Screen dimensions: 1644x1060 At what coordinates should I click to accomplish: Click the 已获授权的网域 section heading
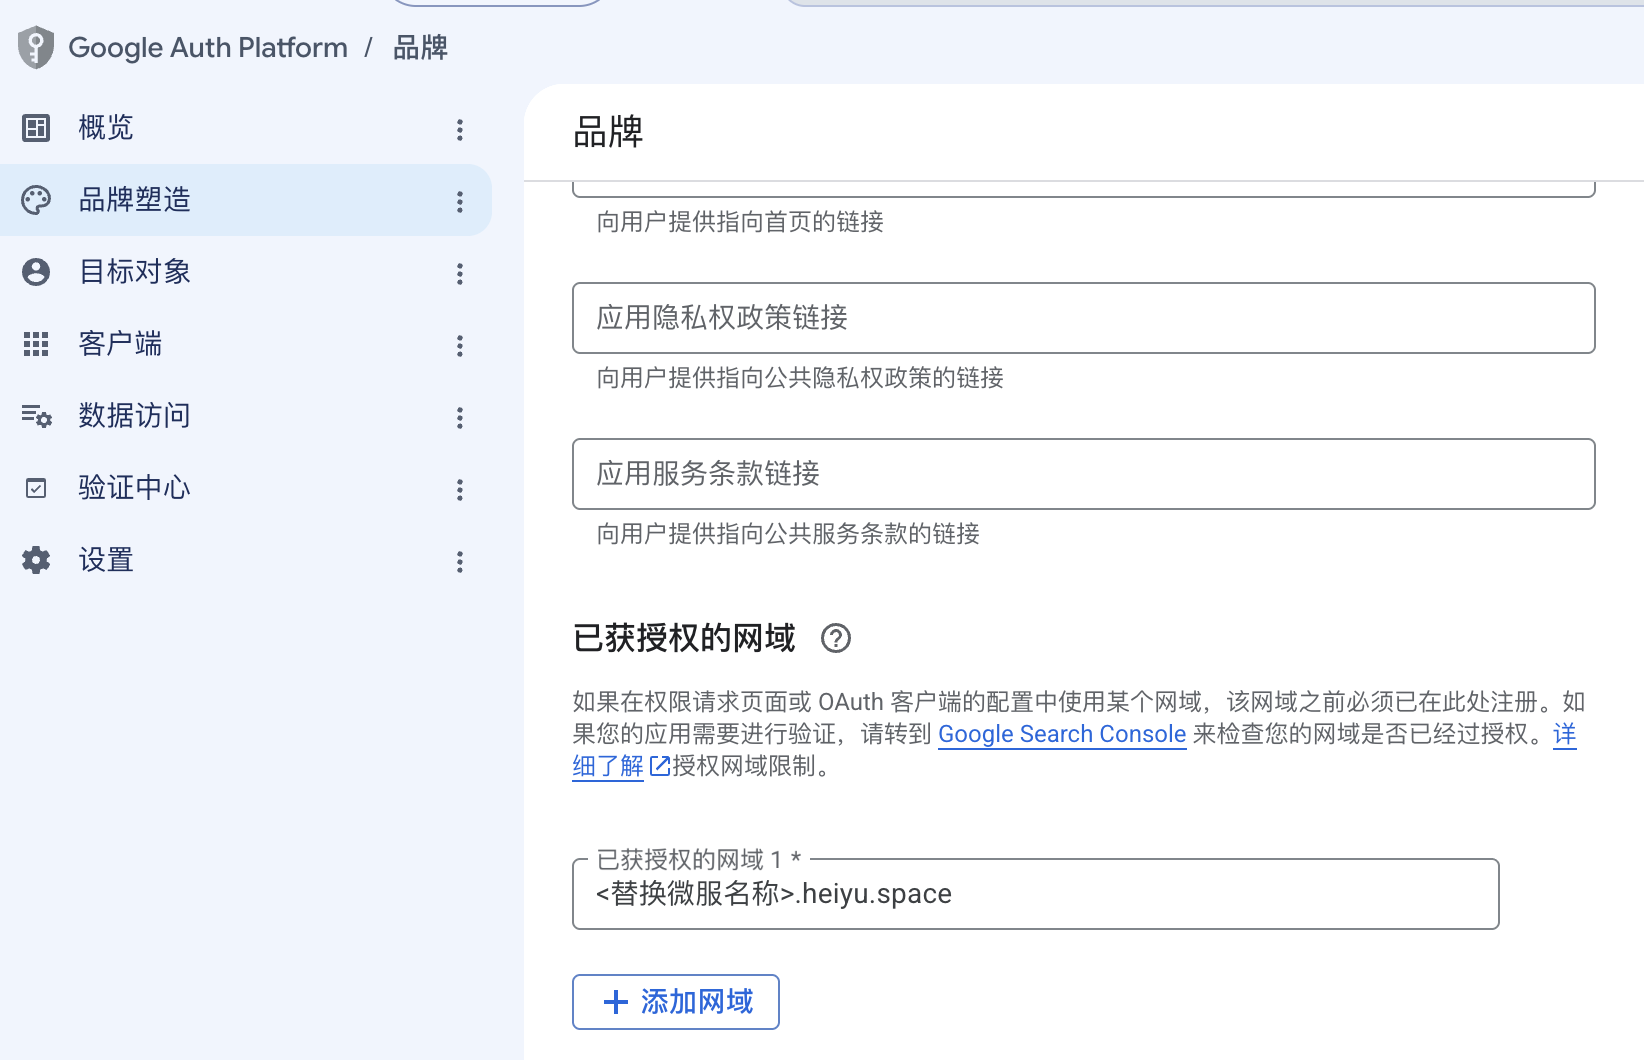pos(684,638)
